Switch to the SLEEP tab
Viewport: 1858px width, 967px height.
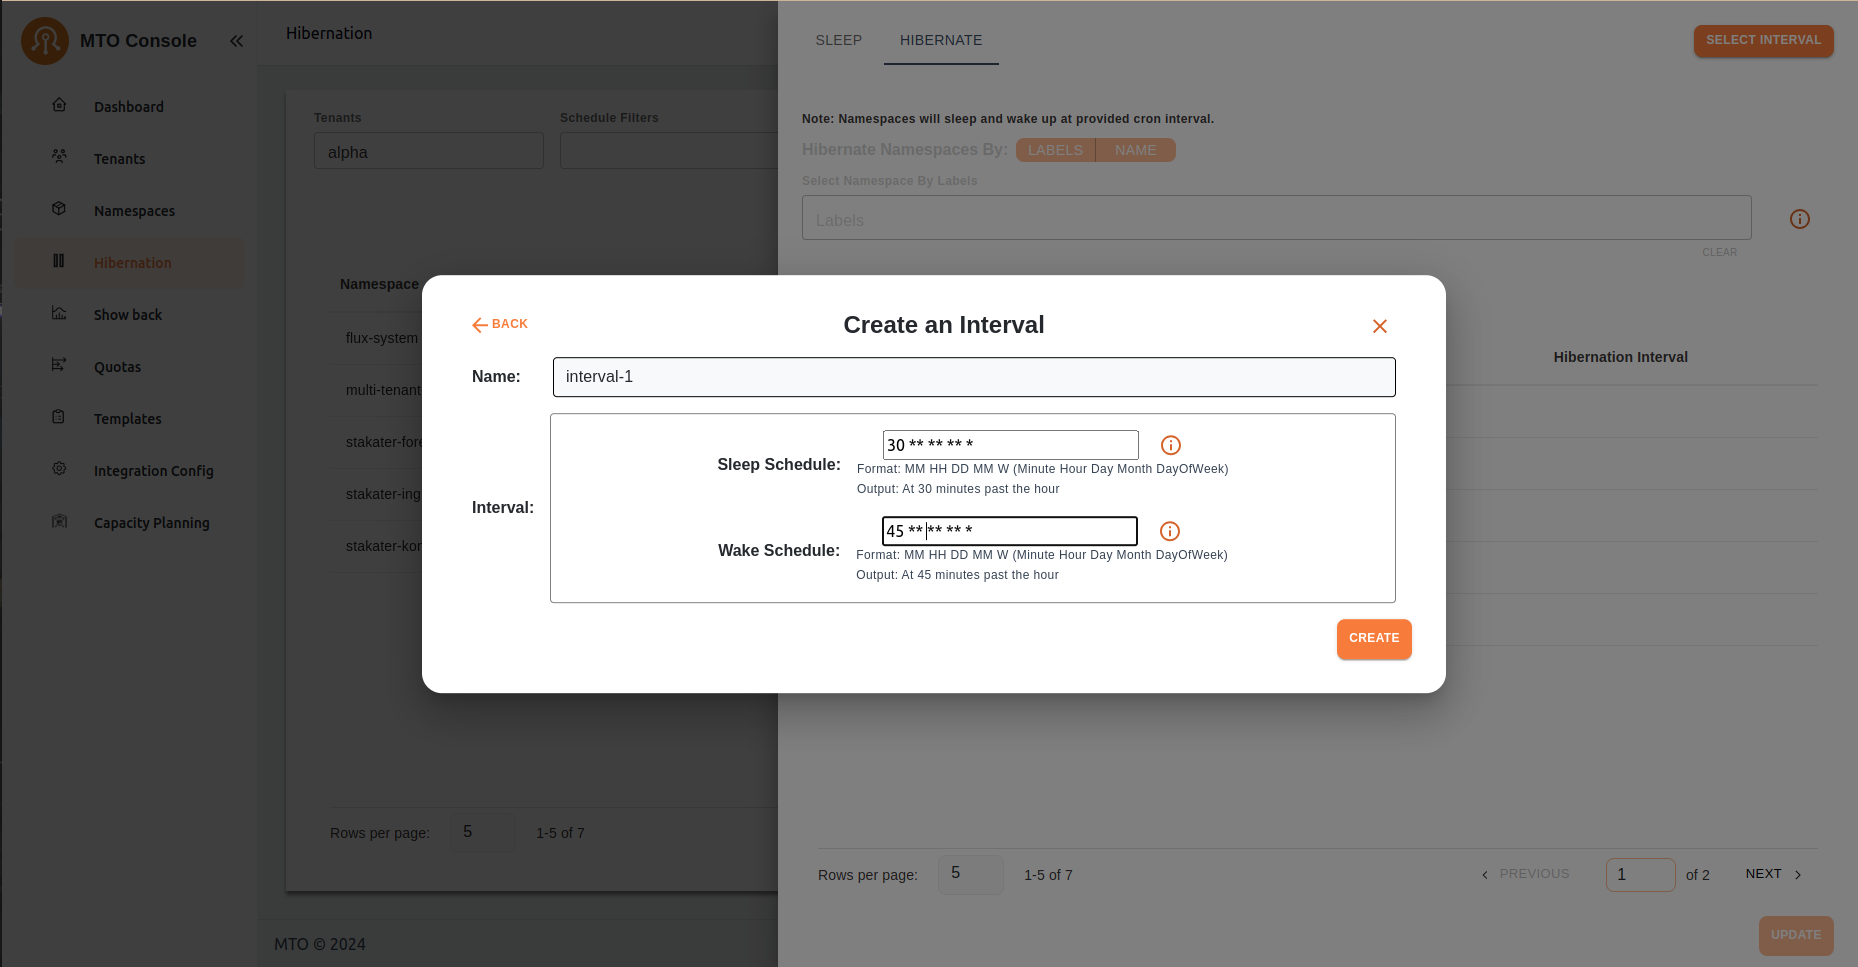[x=838, y=40]
